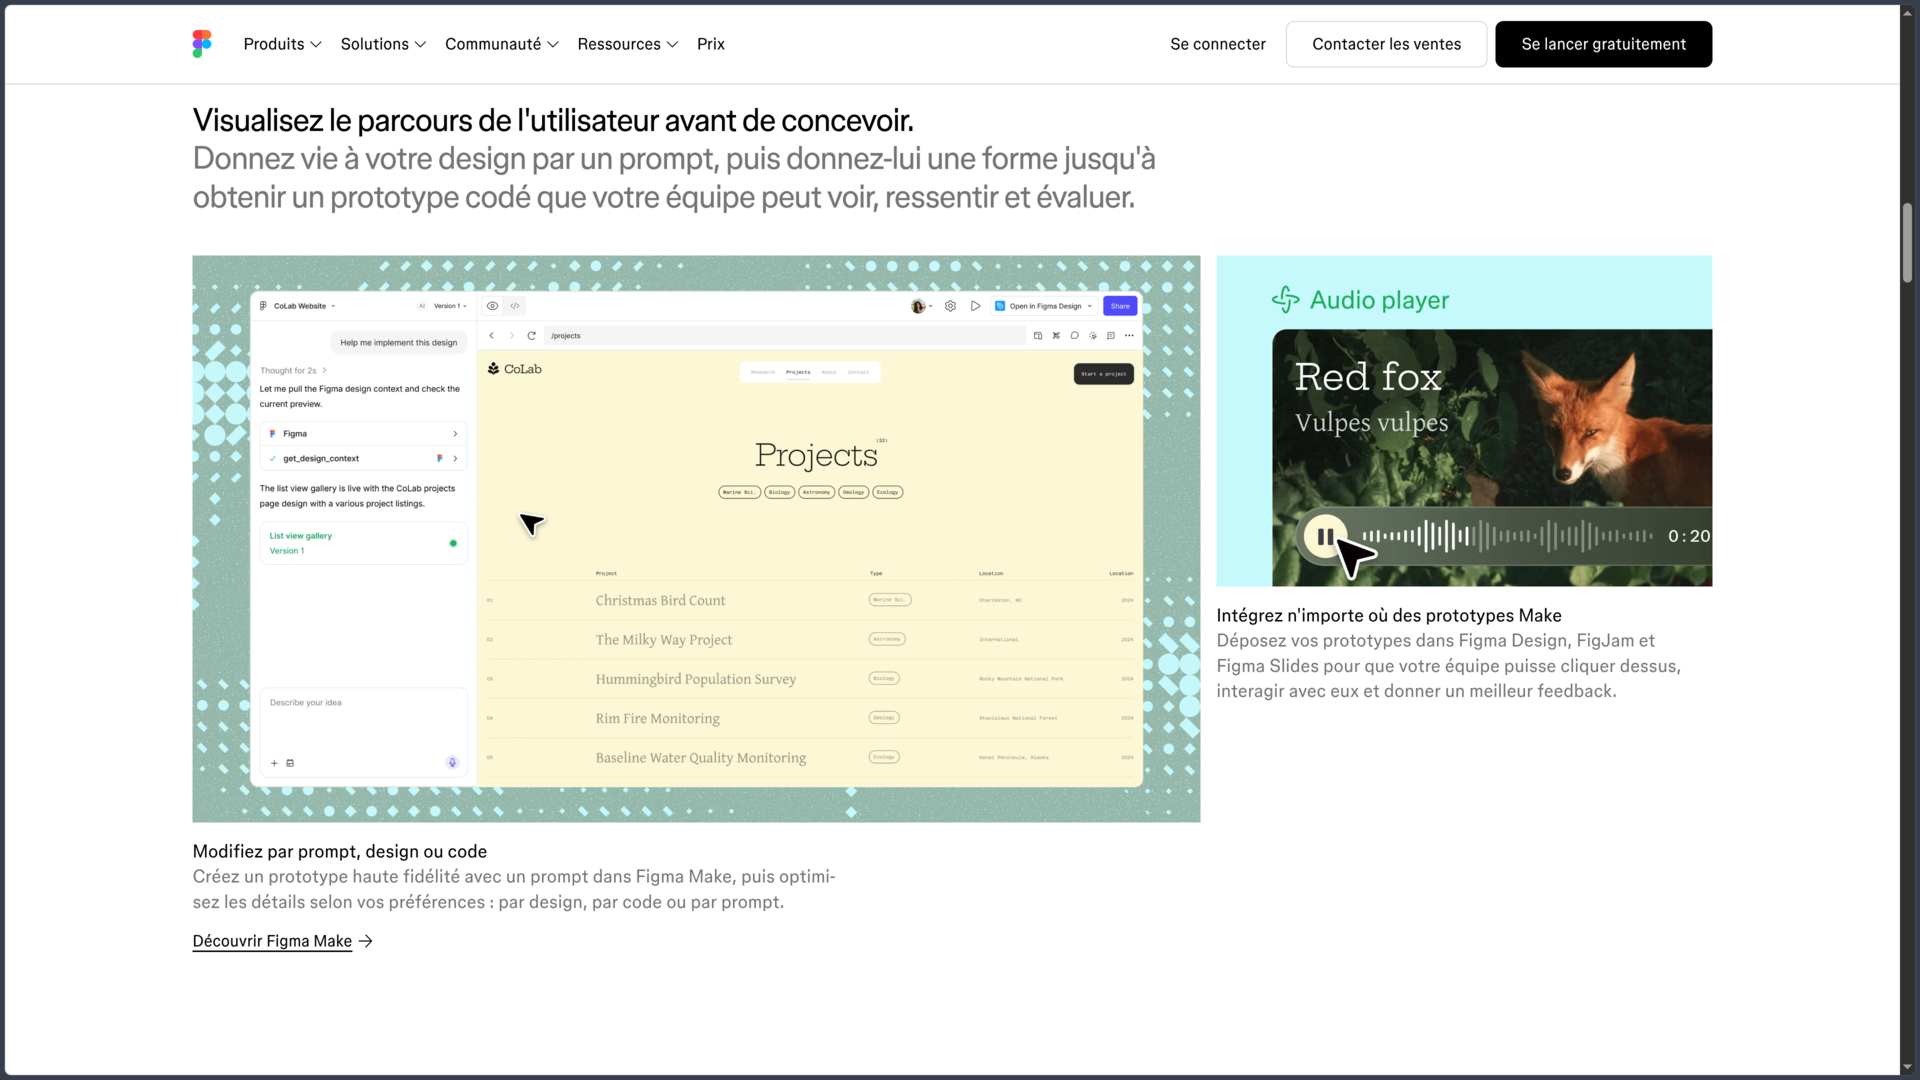This screenshot has height=1080, width=1920.
Task: Pause the Red fox audio player
Action: (x=1325, y=536)
